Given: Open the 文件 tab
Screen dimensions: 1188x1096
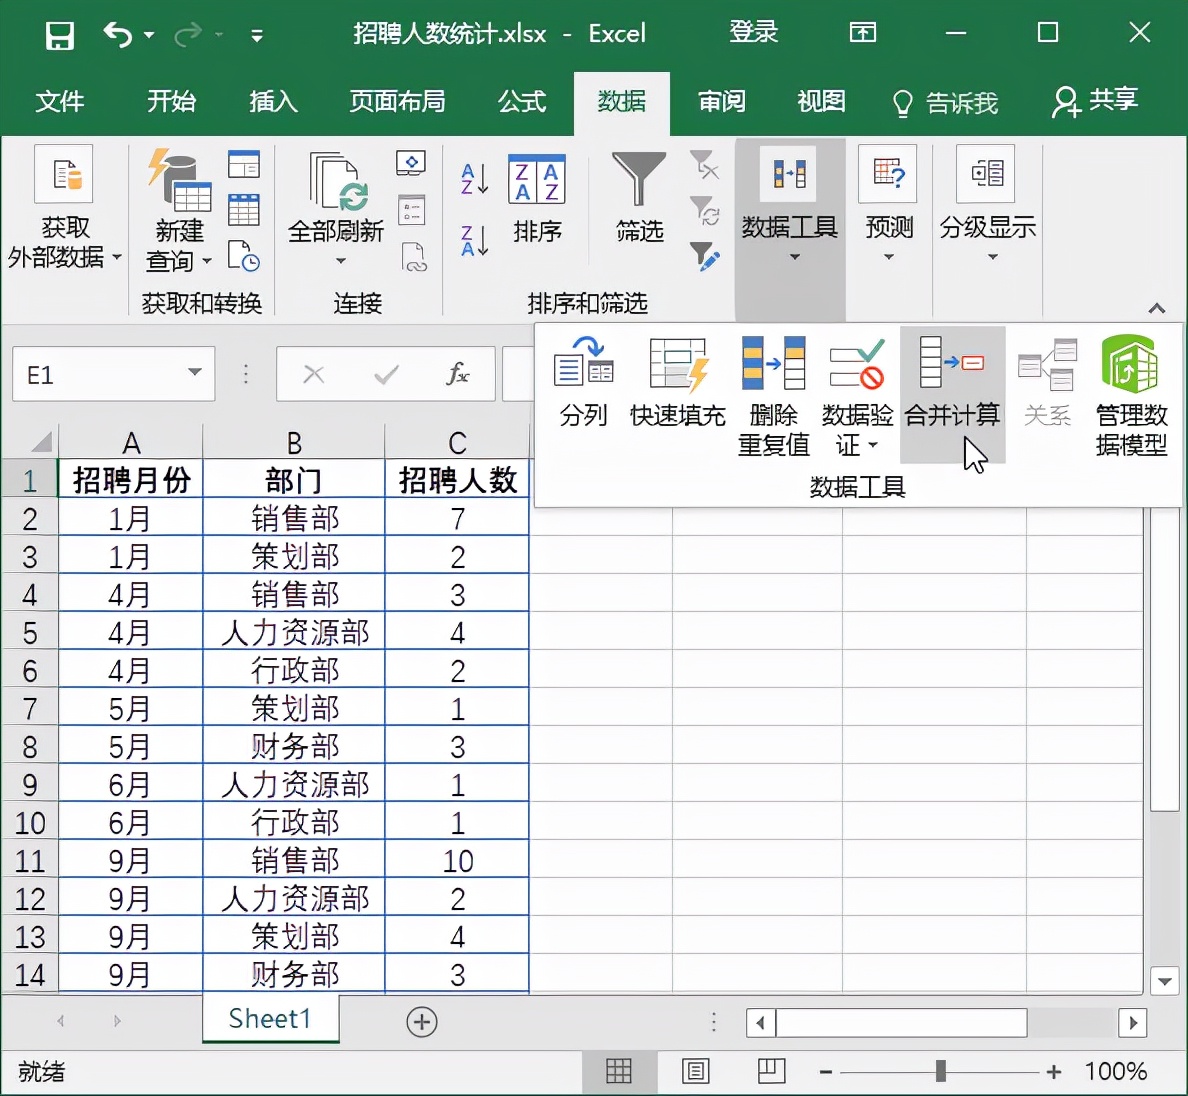Looking at the screenshot, I should tap(60, 101).
